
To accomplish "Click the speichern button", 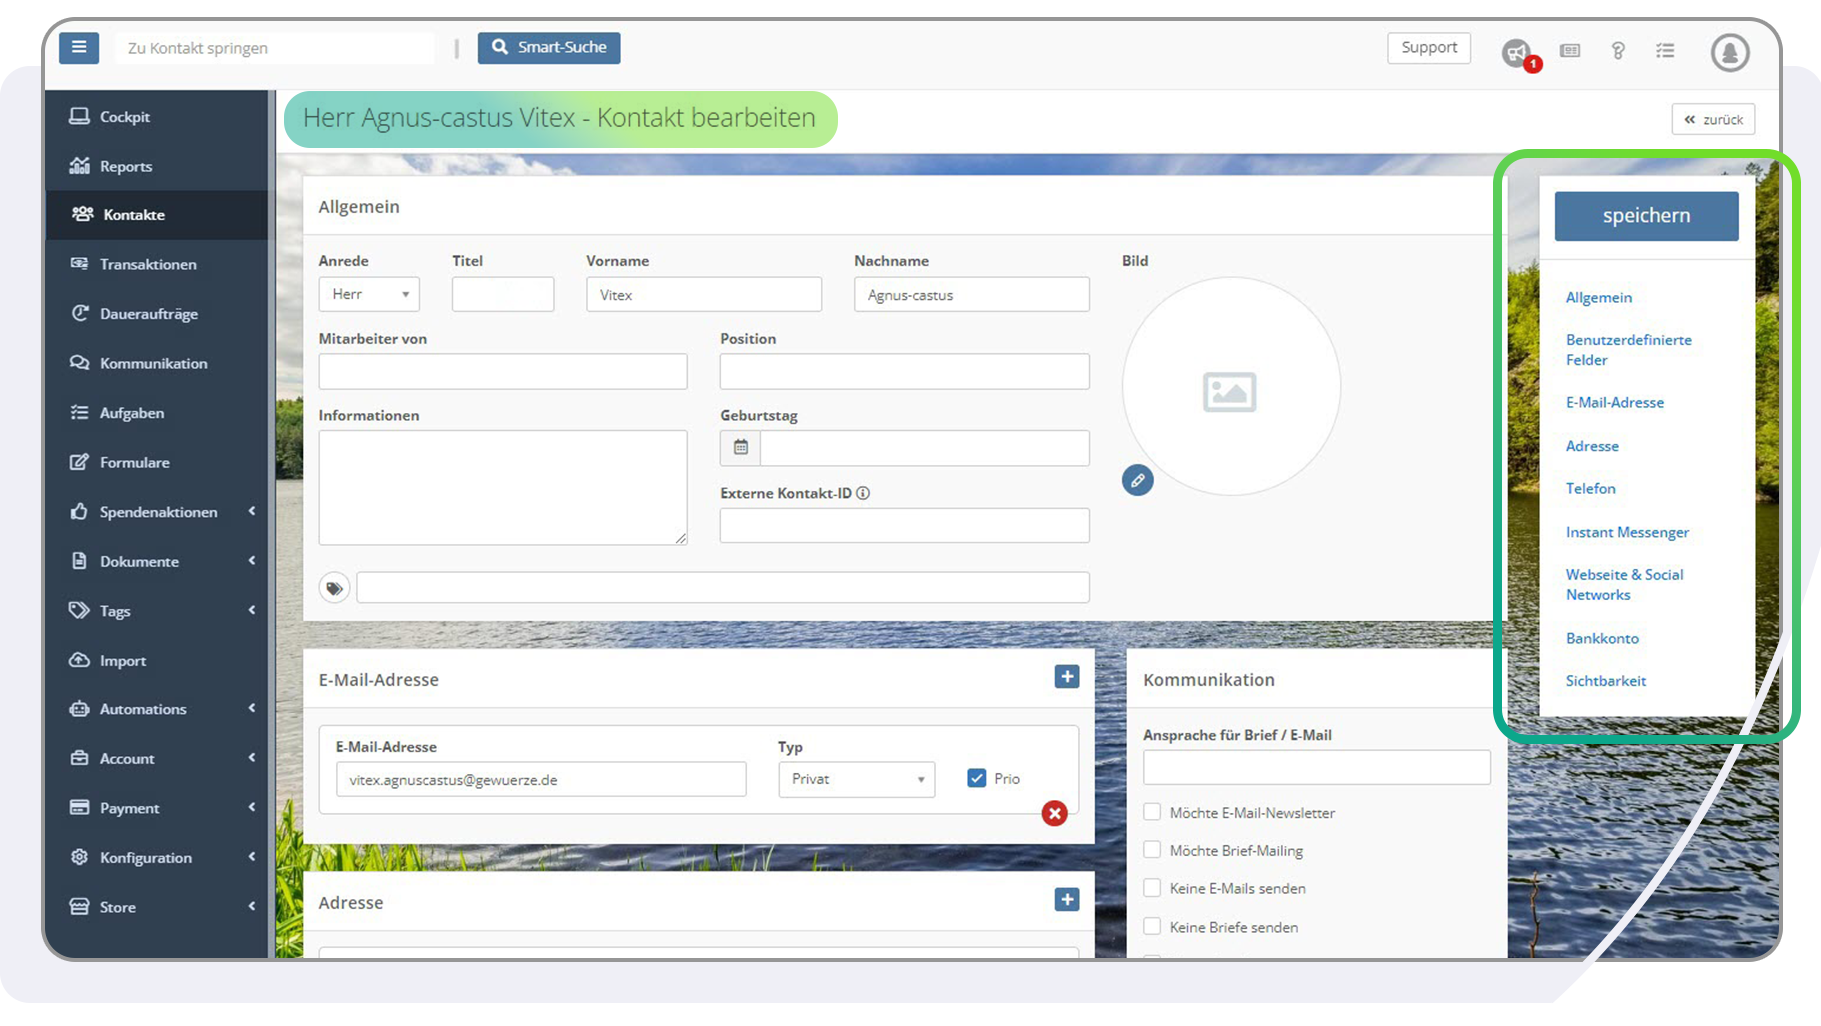I will [1646, 215].
